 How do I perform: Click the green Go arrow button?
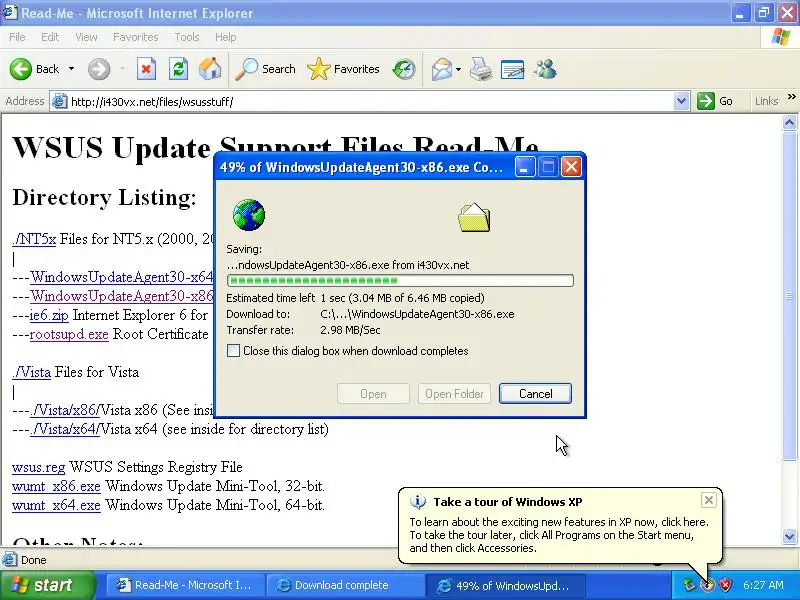coord(706,101)
